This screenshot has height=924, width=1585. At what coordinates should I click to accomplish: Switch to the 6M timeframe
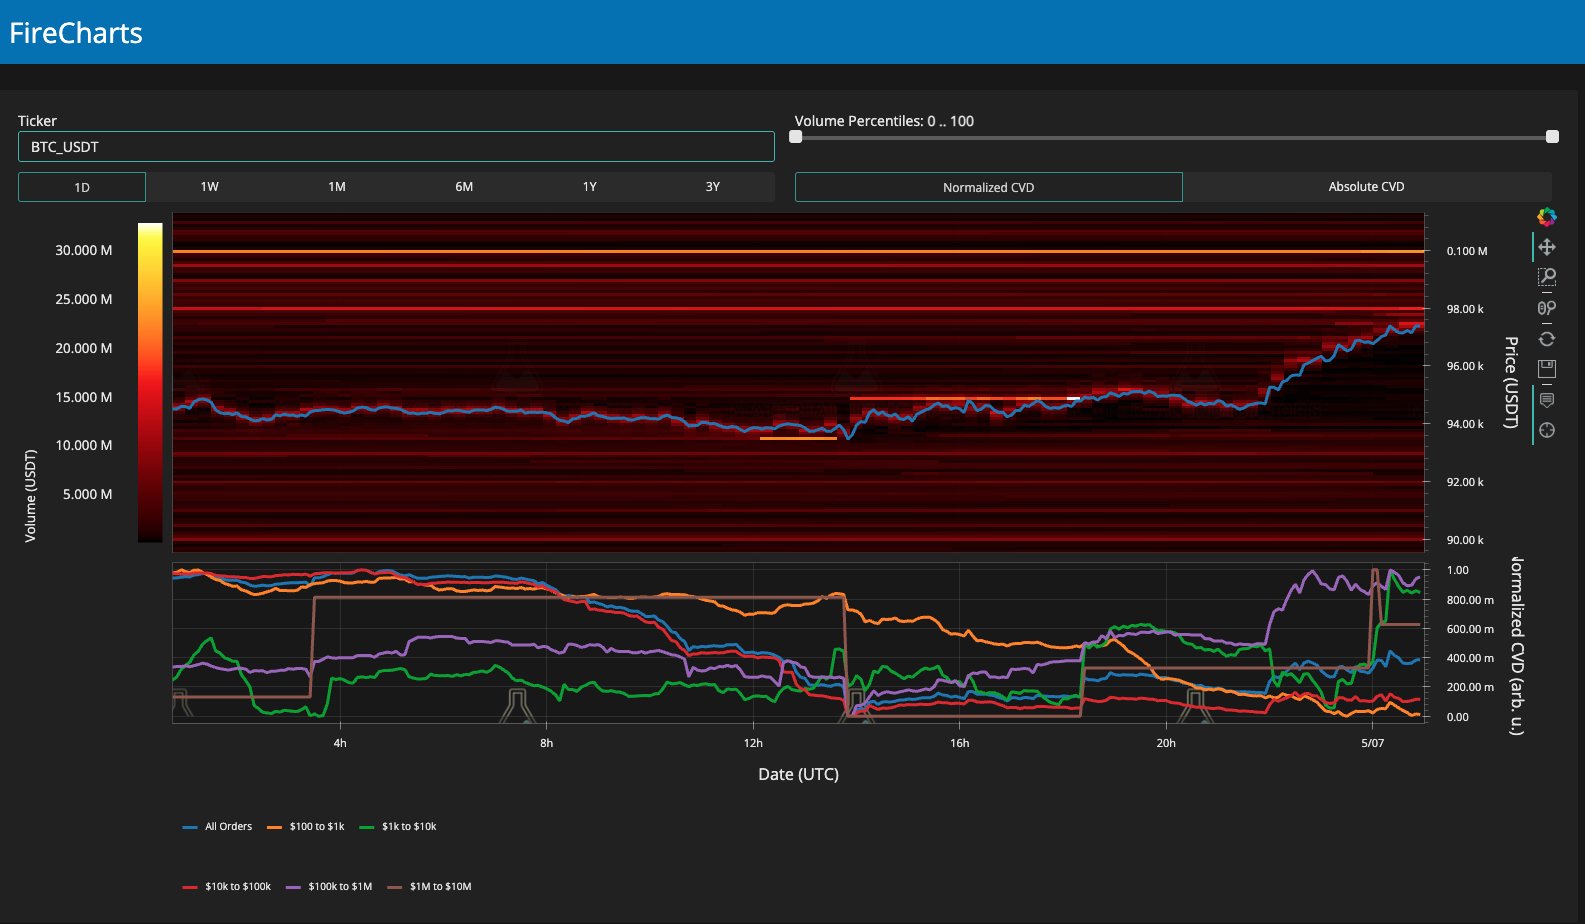click(x=464, y=187)
